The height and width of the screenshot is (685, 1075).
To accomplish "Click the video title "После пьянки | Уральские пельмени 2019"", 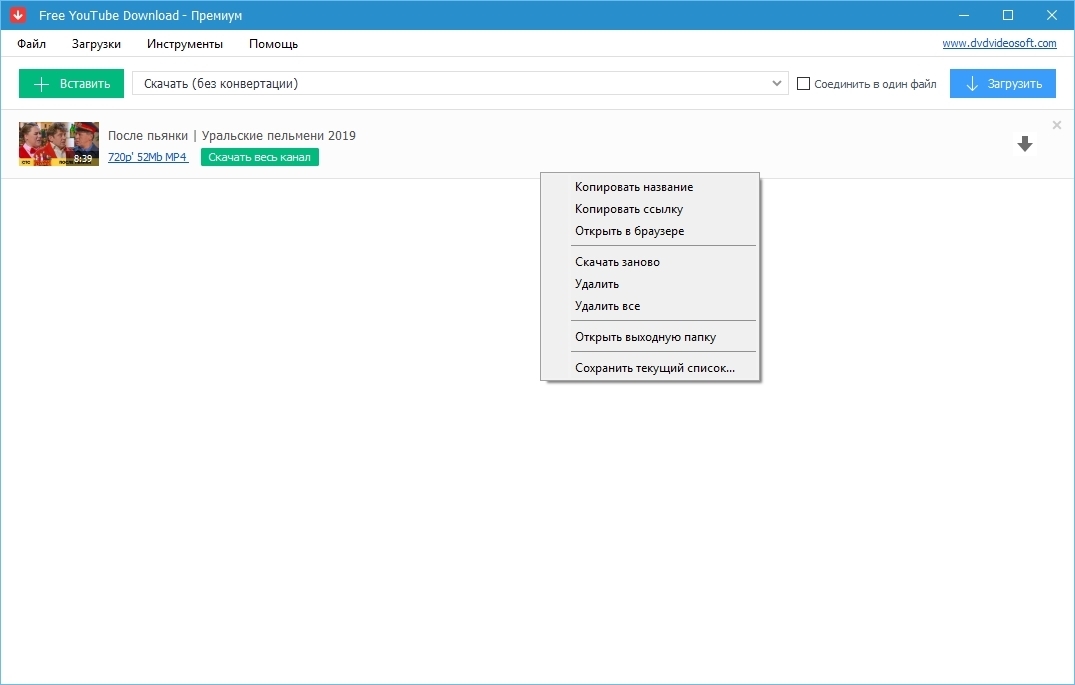I will (x=232, y=136).
